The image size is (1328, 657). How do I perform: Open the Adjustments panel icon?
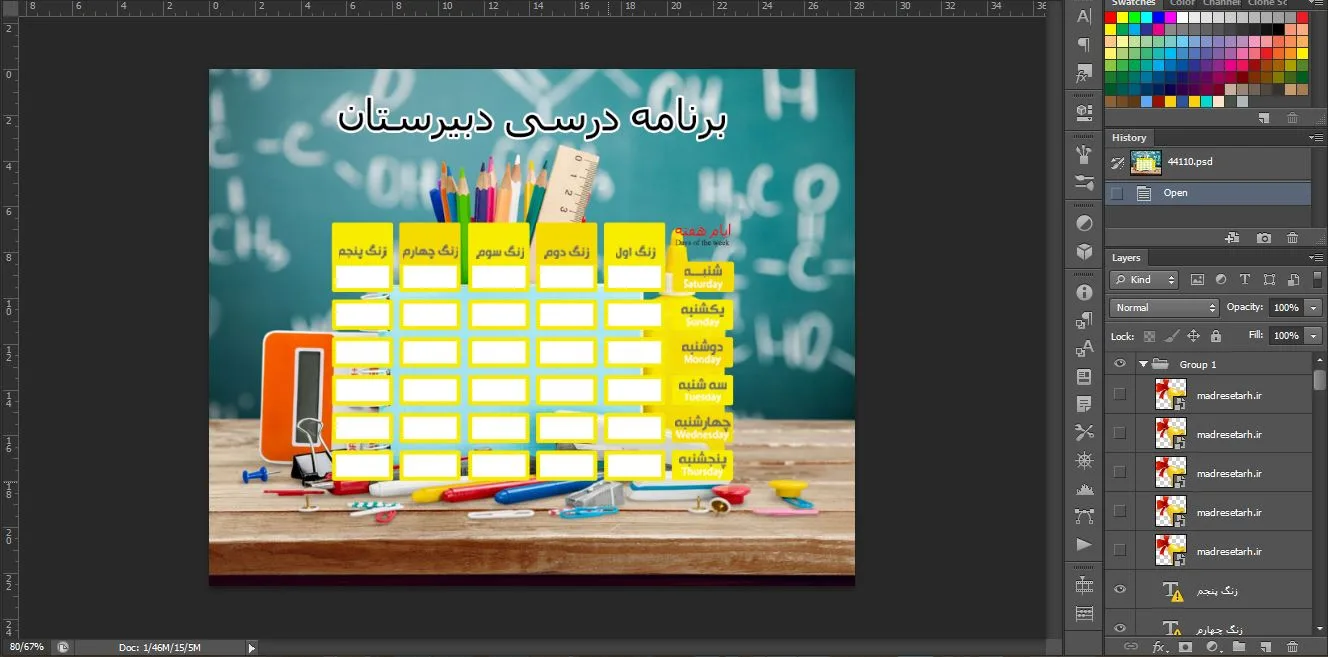1084,222
